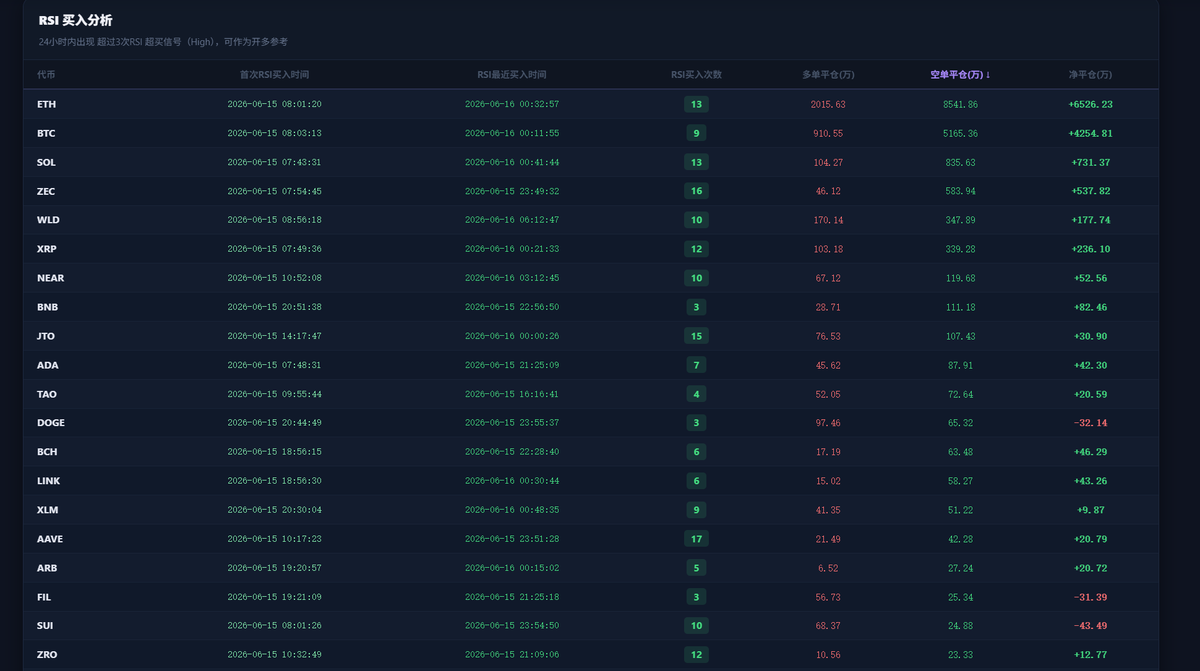The height and width of the screenshot is (671, 1200).
Task: Select the XLM coin name
Action: (47, 510)
